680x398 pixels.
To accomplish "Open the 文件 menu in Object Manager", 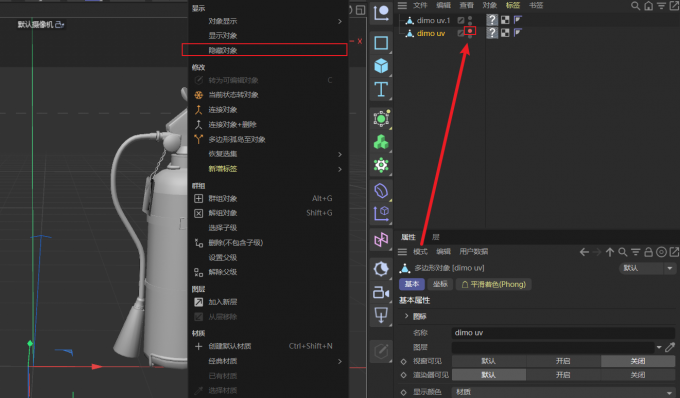I will 420,6.
